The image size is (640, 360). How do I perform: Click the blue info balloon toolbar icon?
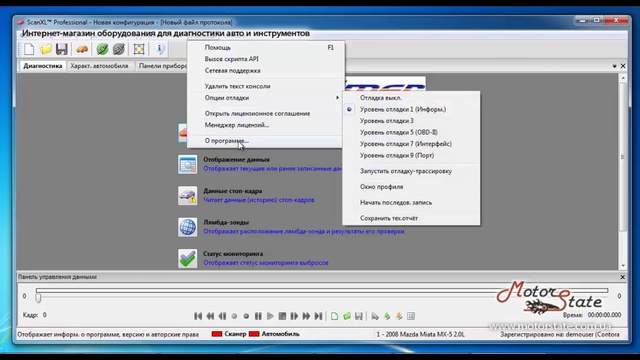tap(160, 49)
